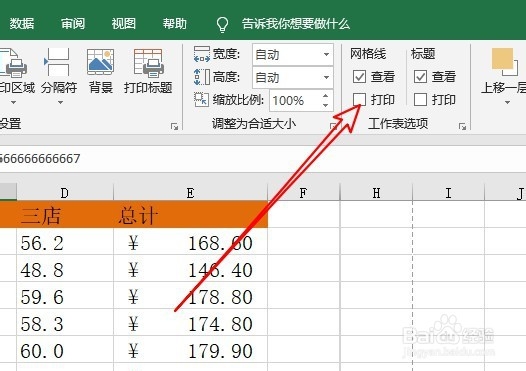This screenshot has height=371, width=526.
Task: Select the cell containing 59.6
Action: [x=65, y=296]
